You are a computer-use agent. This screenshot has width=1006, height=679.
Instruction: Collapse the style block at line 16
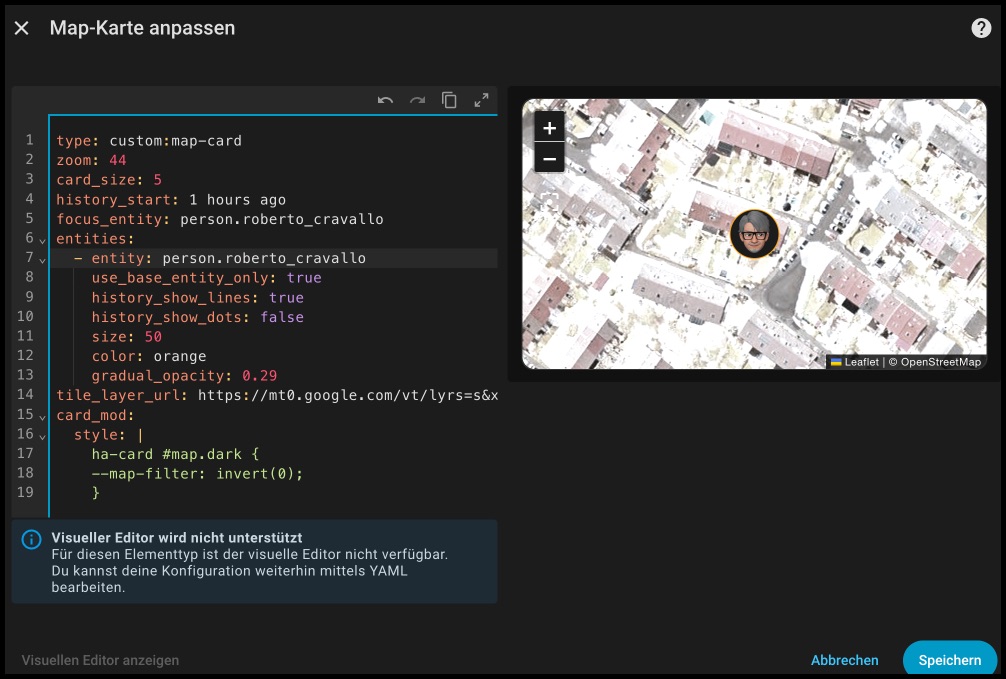[x=42, y=437]
